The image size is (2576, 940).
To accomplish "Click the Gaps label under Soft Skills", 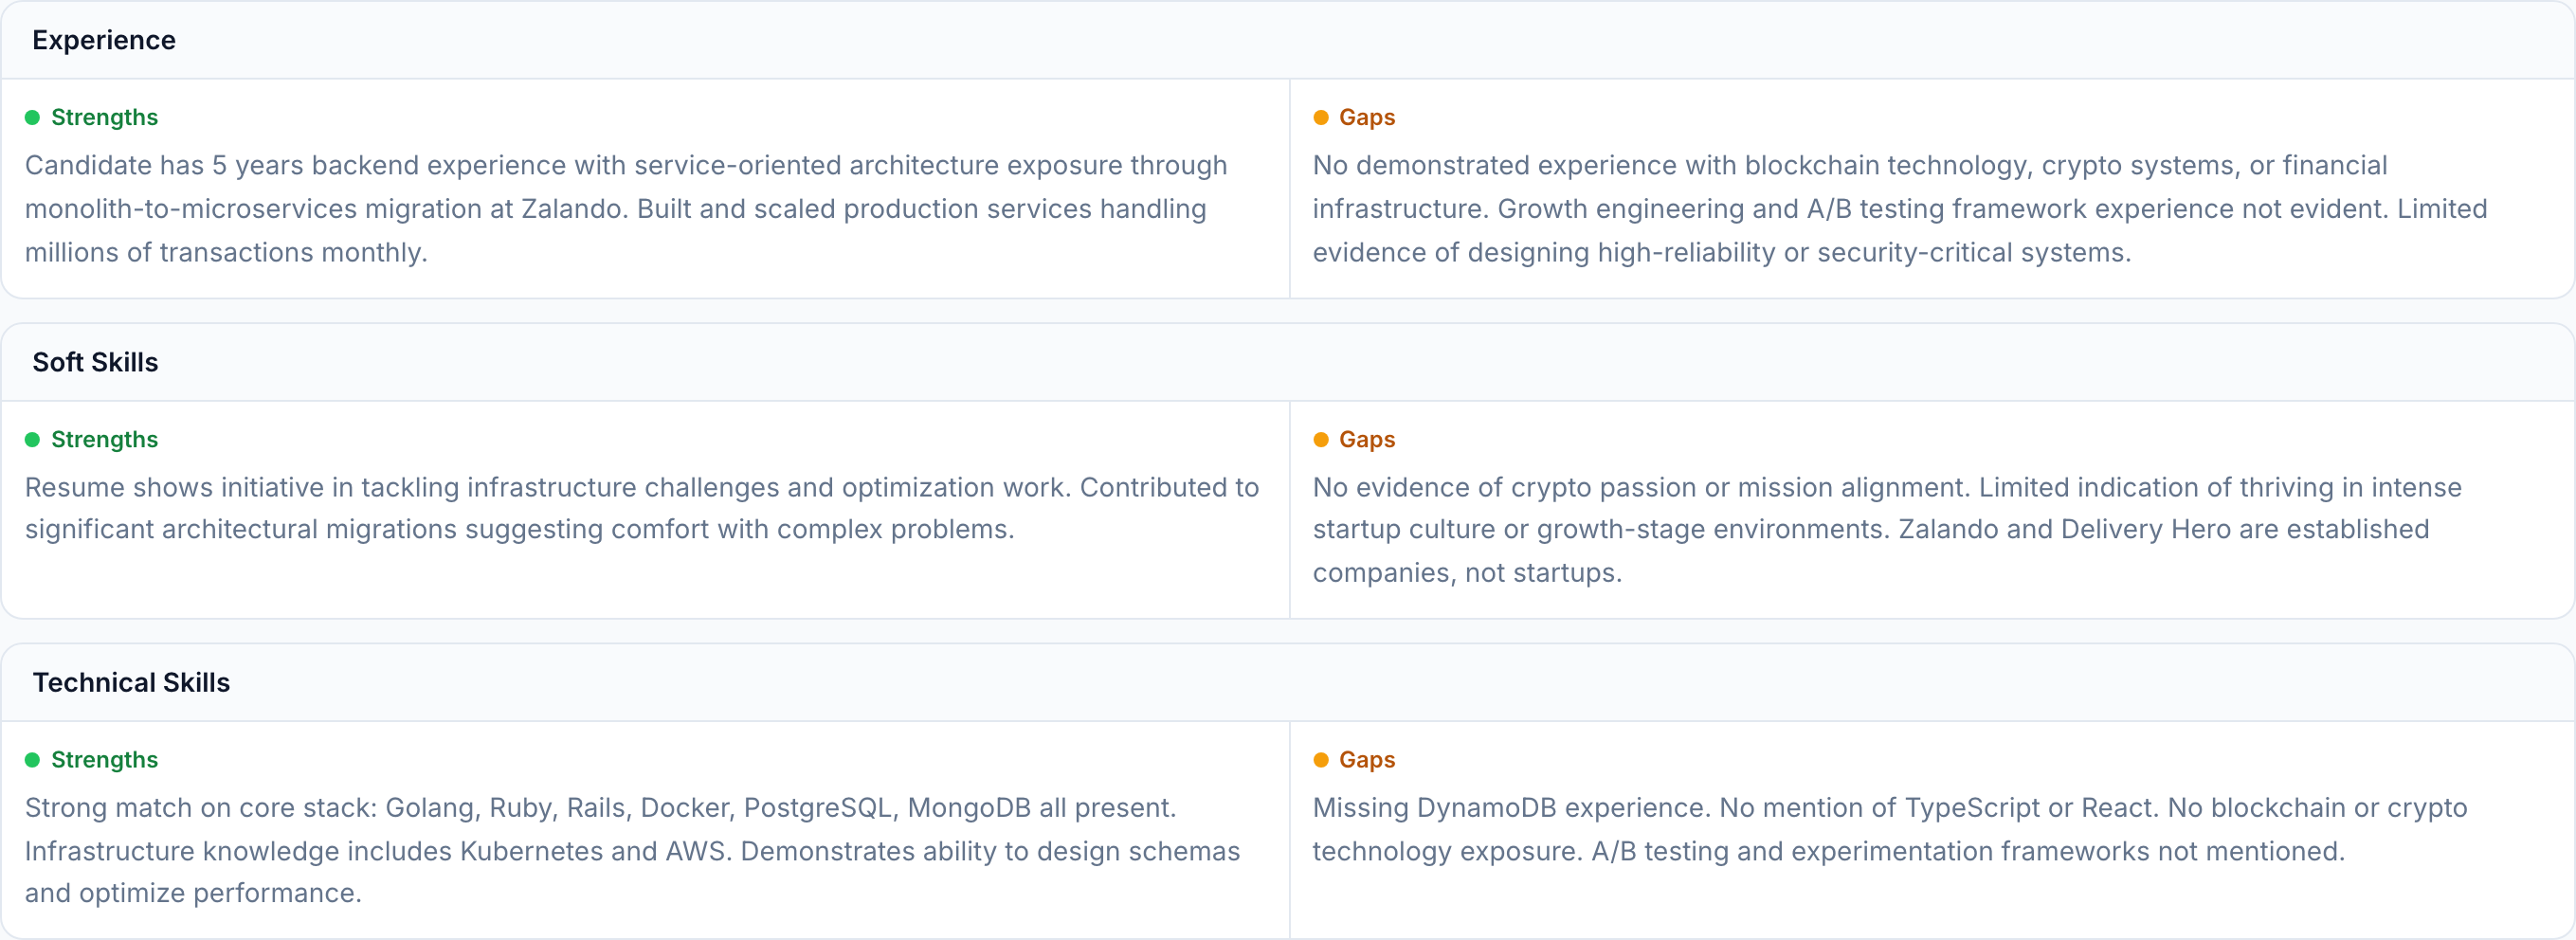I will (1366, 440).
